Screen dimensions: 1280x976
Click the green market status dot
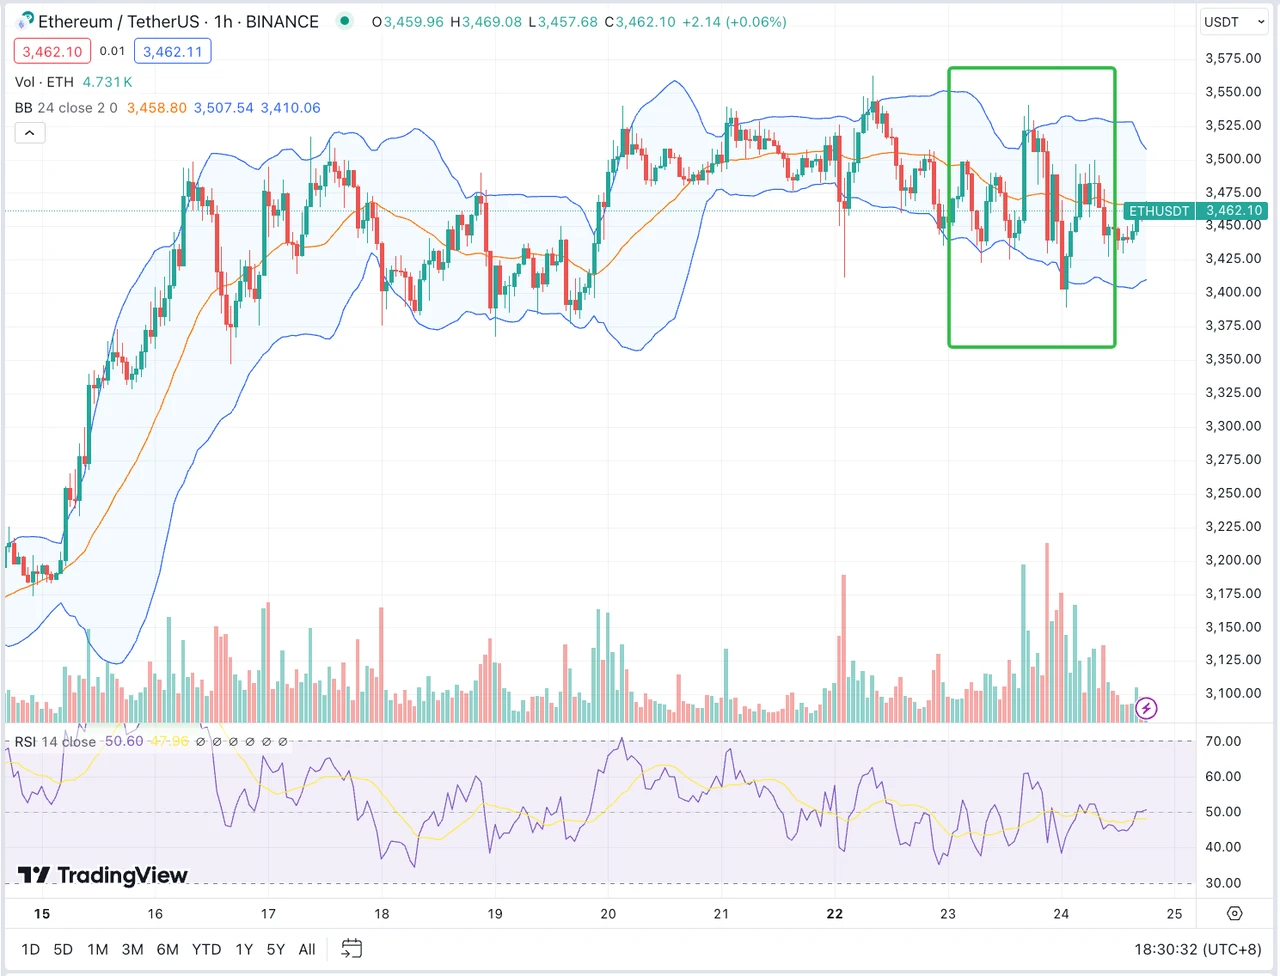tap(345, 21)
